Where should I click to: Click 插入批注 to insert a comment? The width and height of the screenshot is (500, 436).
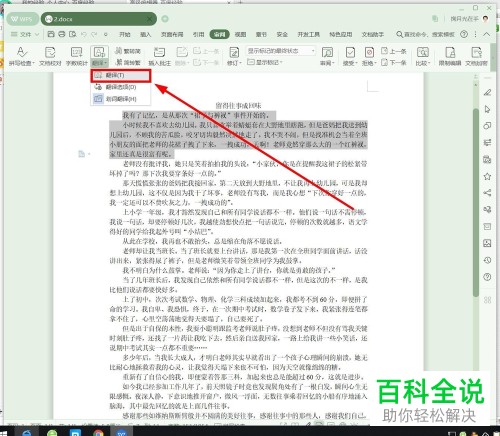[x=159, y=56]
